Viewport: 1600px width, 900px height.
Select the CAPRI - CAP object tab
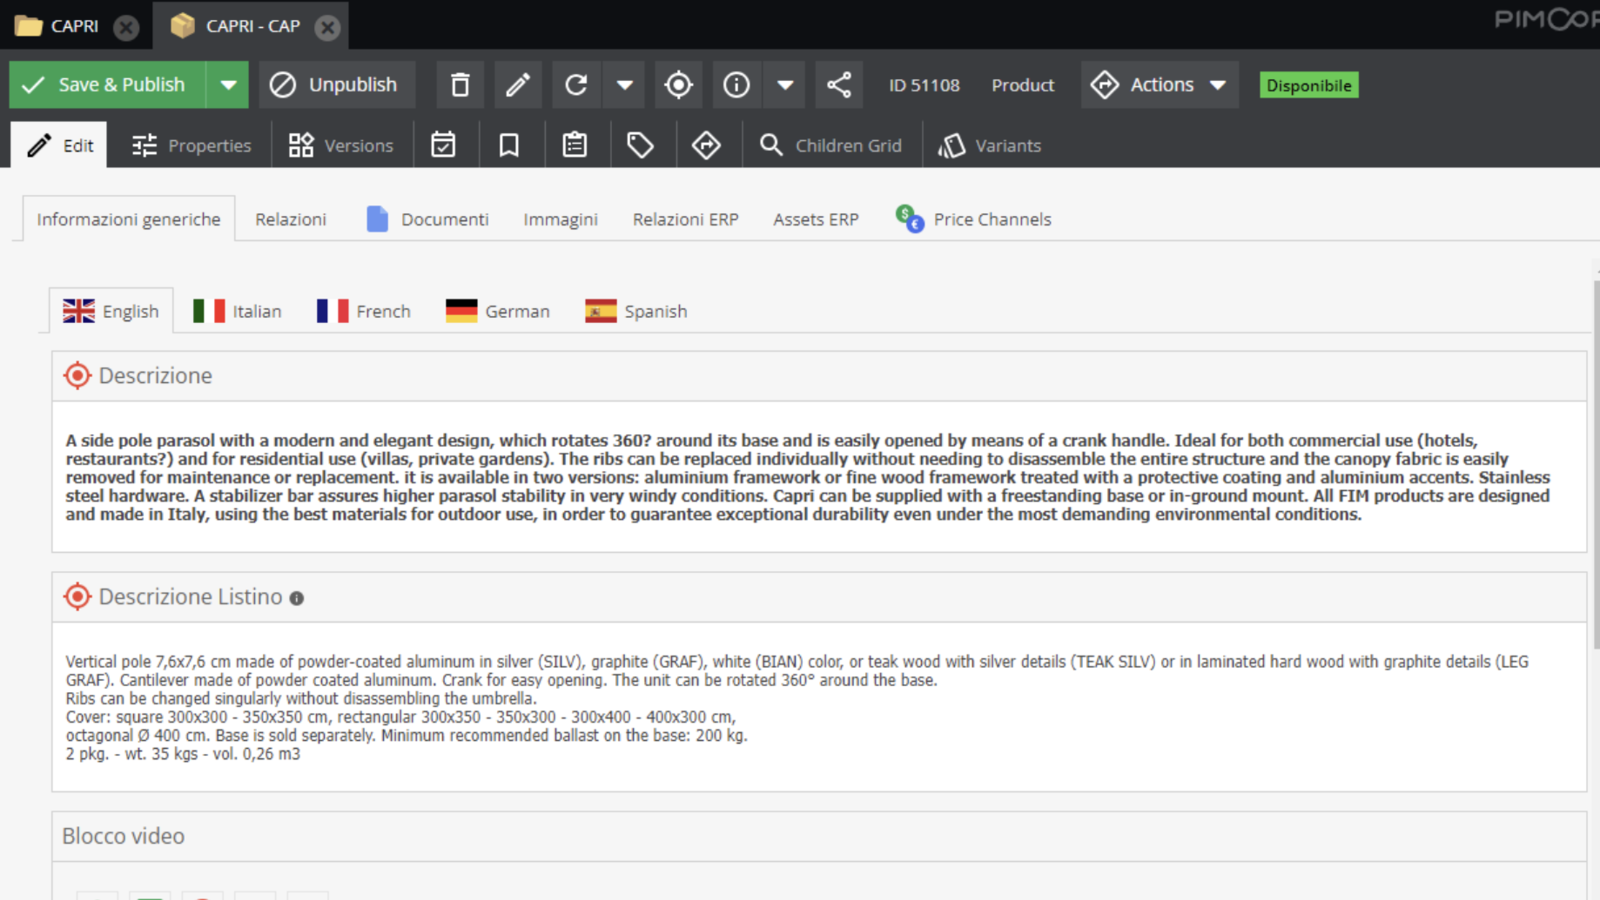click(x=250, y=26)
